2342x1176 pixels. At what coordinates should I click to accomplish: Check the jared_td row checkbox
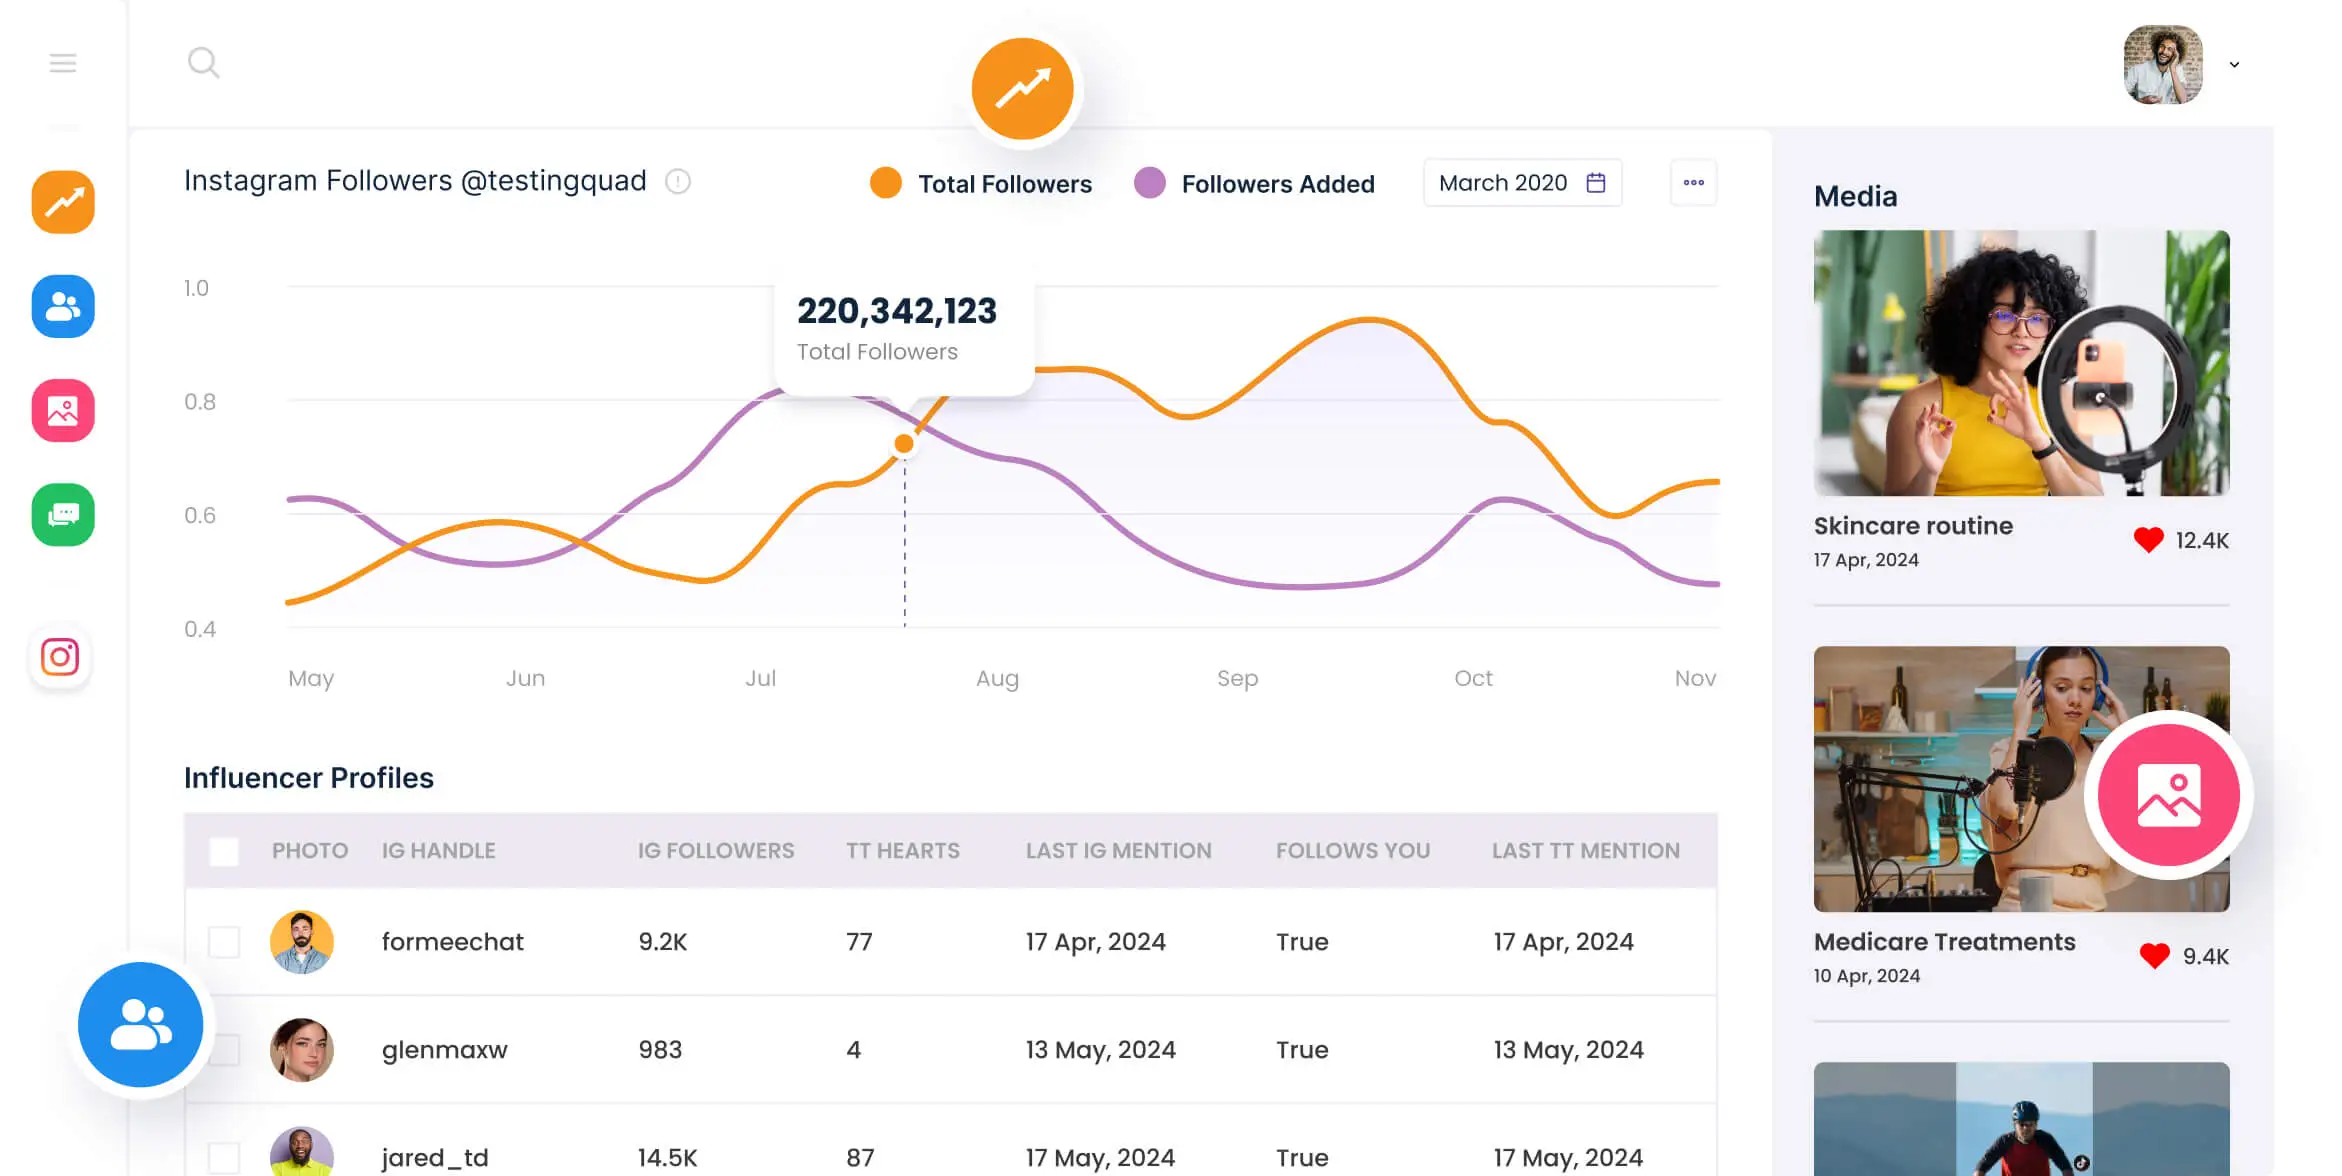click(x=224, y=1157)
